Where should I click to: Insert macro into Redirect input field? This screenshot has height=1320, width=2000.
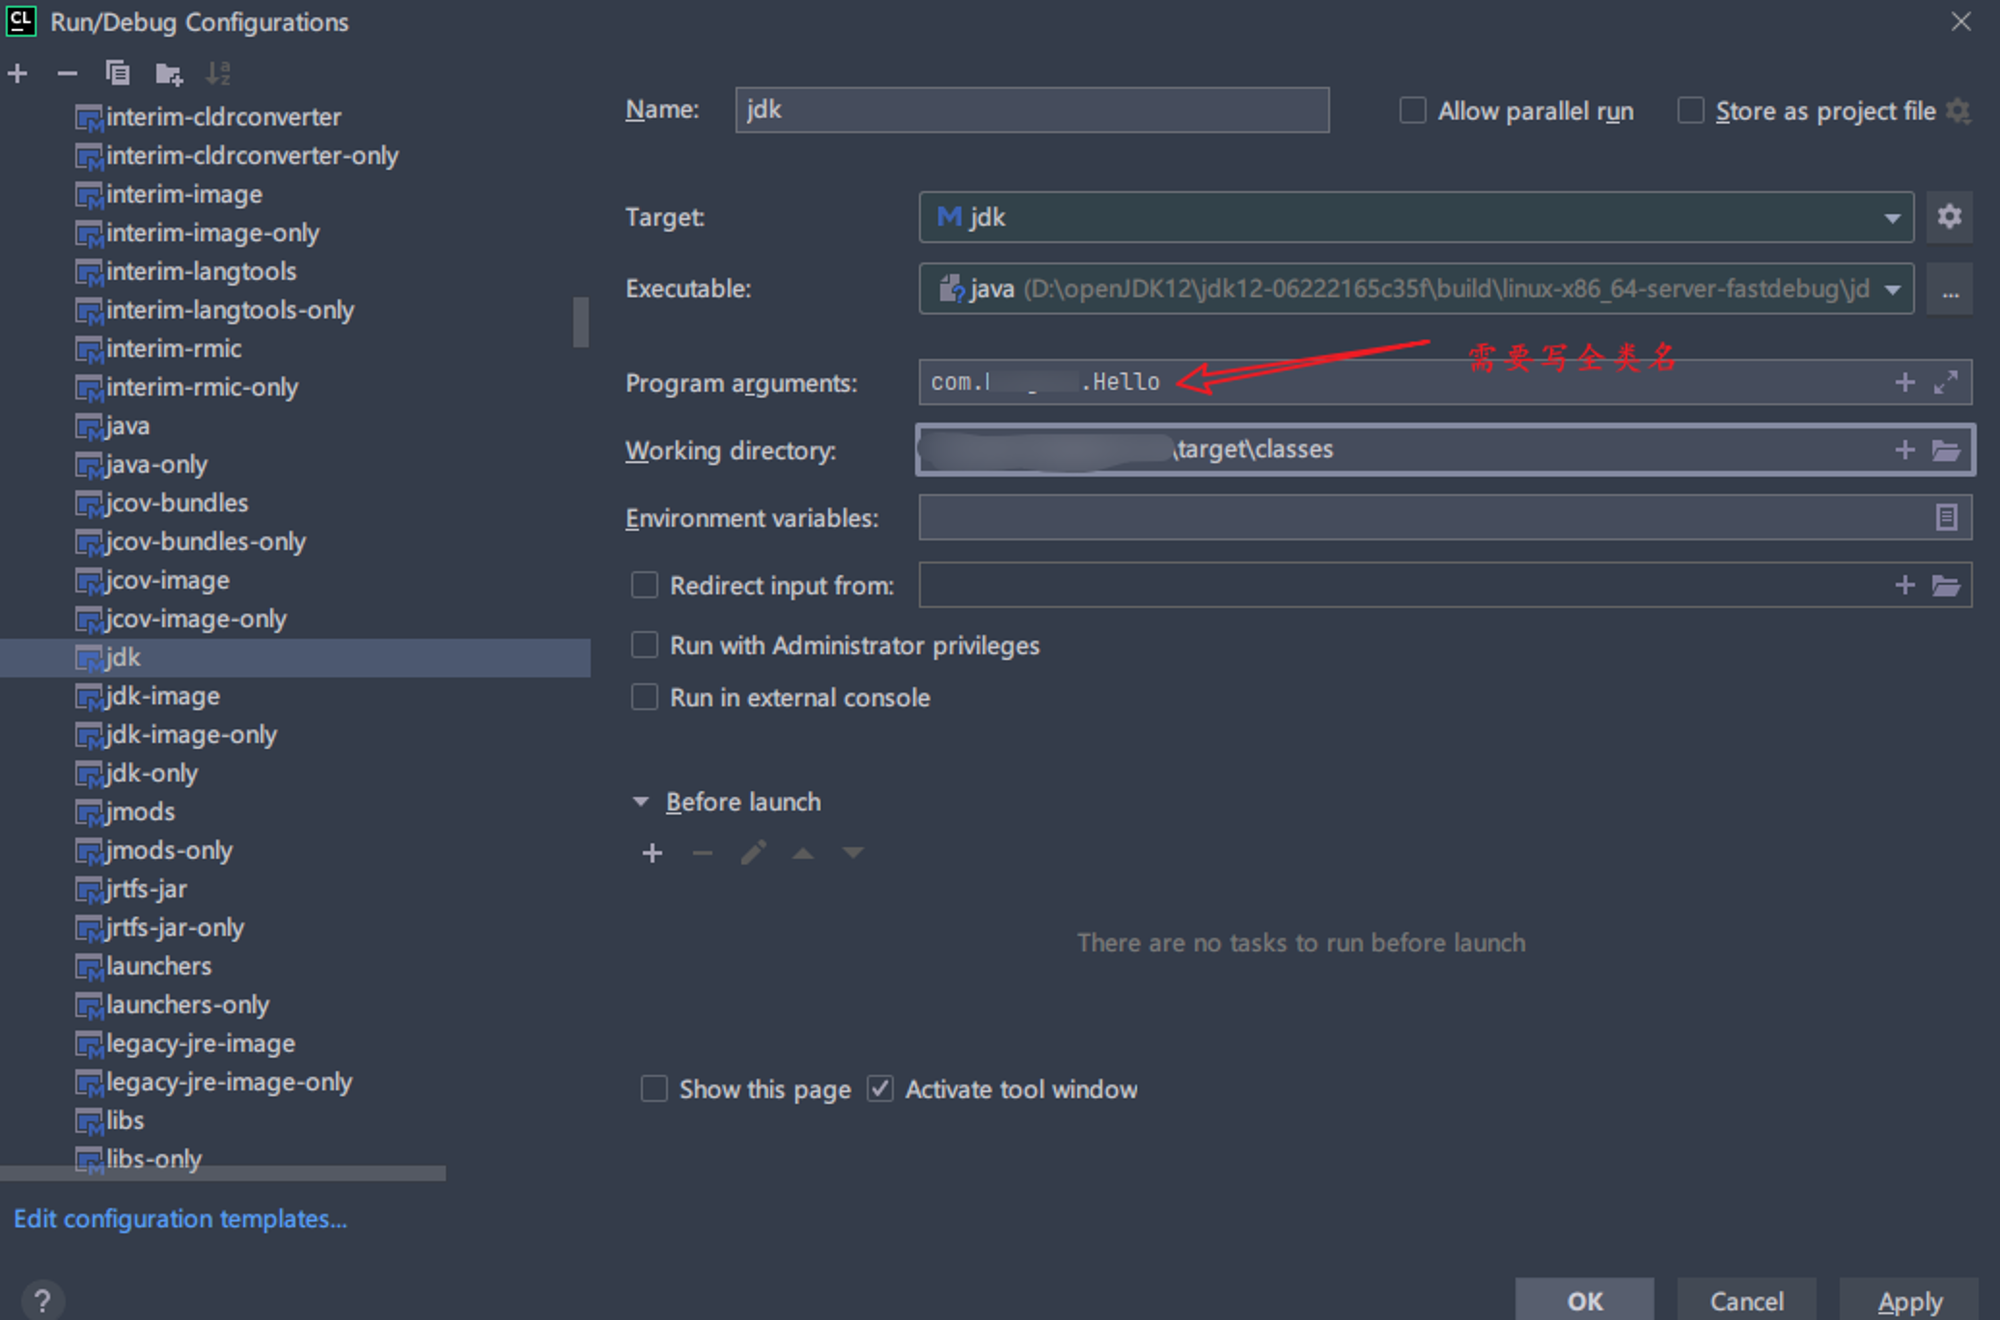click(1905, 585)
